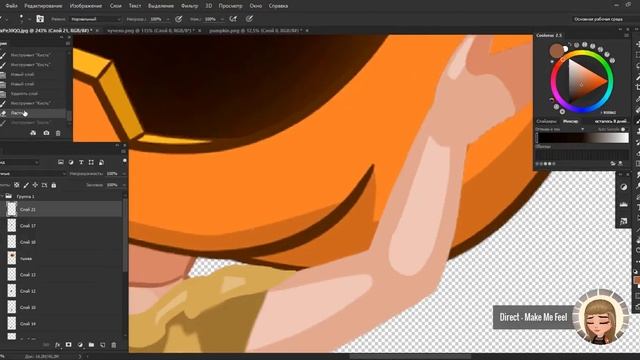The width and height of the screenshot is (640, 360).
Task: Click the Layers panel vertical scrollbar
Action: tap(125, 235)
